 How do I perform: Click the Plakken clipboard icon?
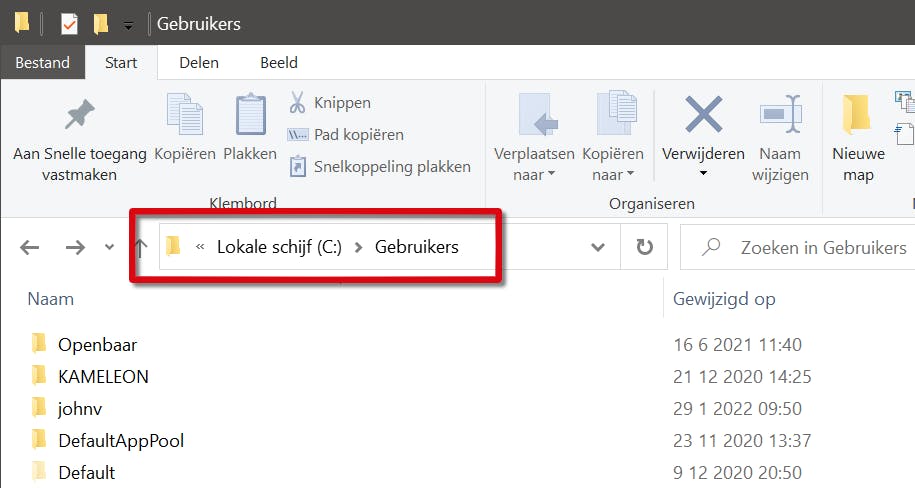(x=250, y=116)
